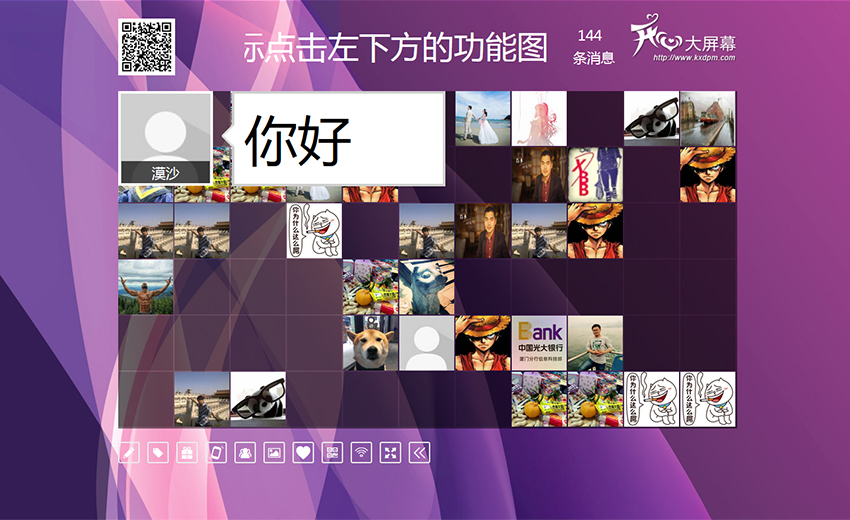Click the large QR code at top left
The image size is (850, 520).
click(x=146, y=47)
